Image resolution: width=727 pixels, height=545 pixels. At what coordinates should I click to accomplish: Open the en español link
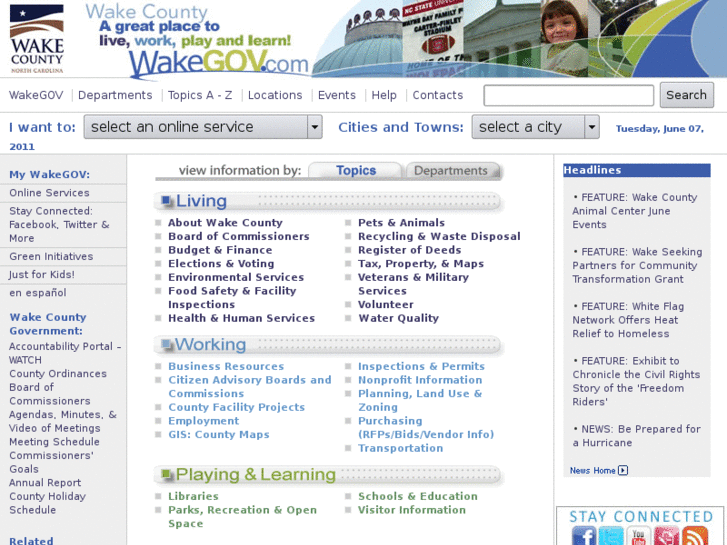tap(38, 293)
